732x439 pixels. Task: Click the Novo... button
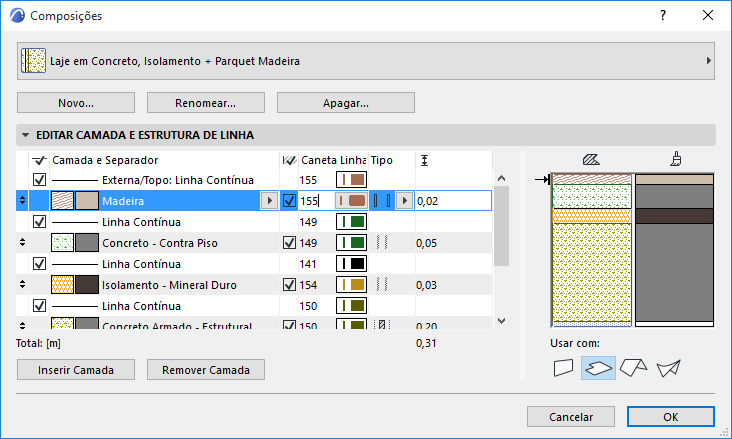[76, 103]
